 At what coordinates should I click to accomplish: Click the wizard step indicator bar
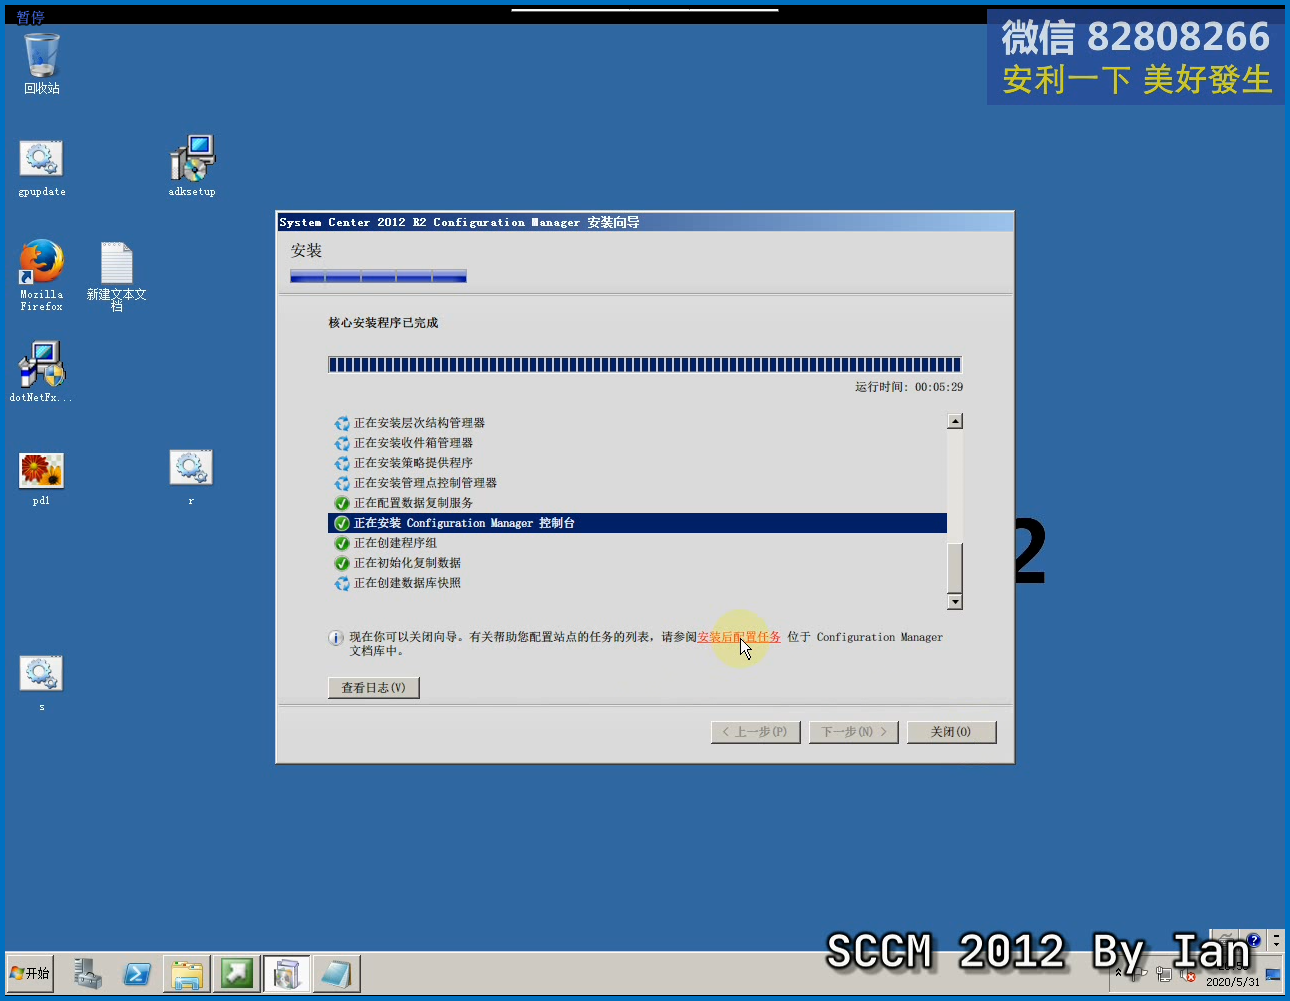378,276
